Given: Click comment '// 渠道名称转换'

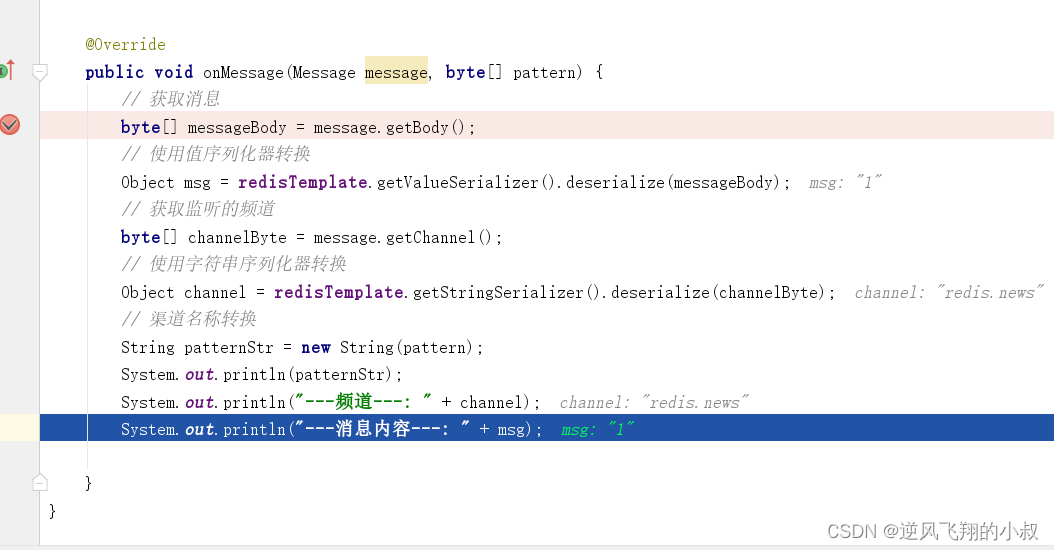Looking at the screenshot, I should [x=189, y=319].
